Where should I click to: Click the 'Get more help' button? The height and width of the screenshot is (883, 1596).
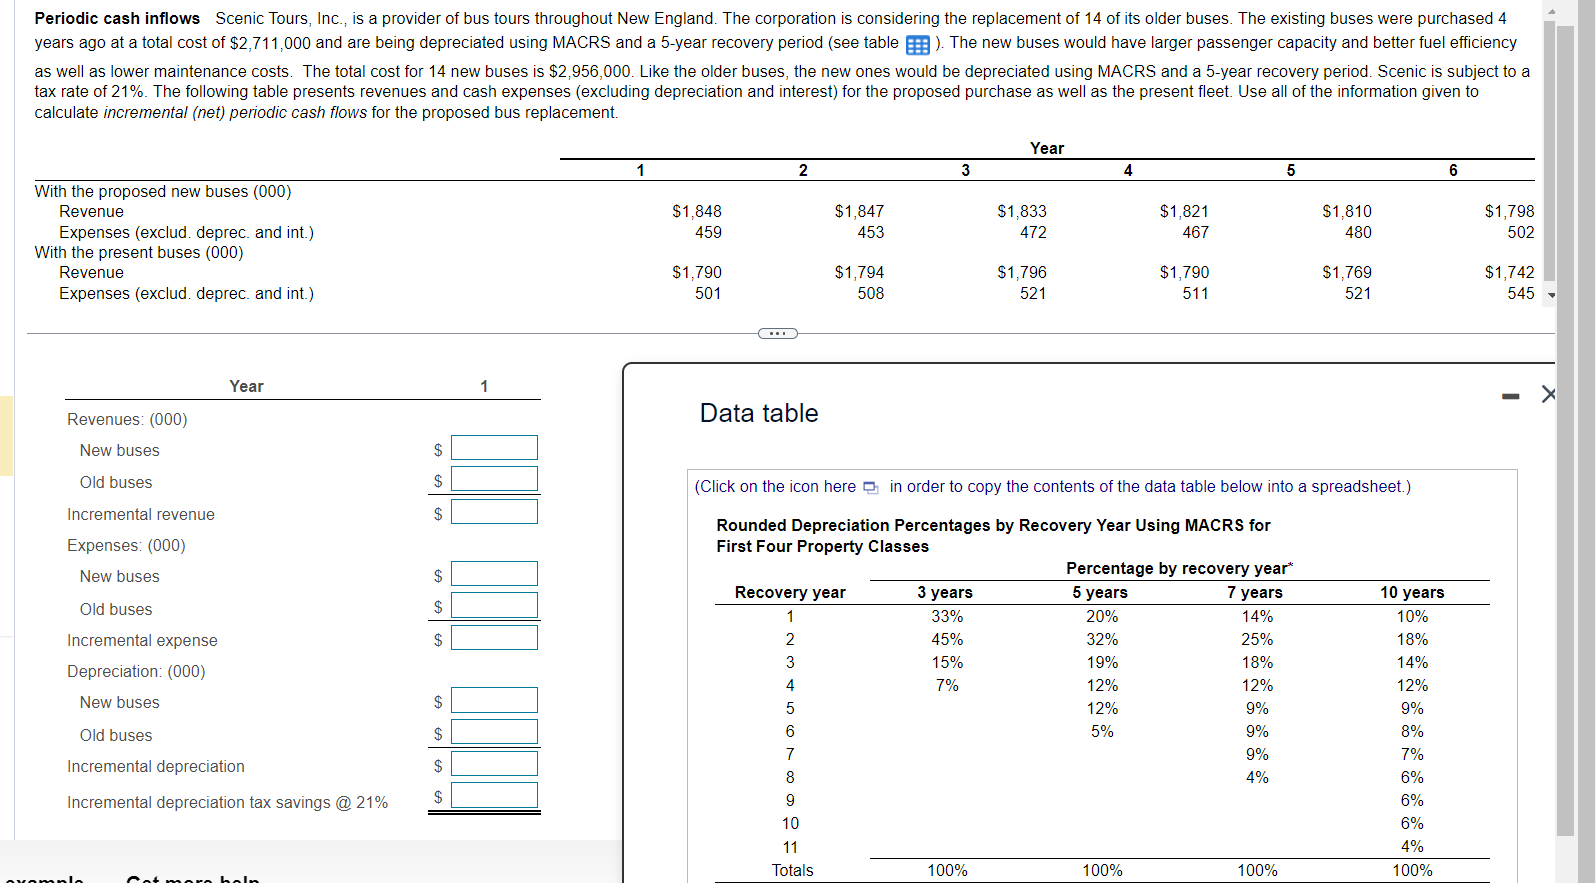tap(193, 878)
